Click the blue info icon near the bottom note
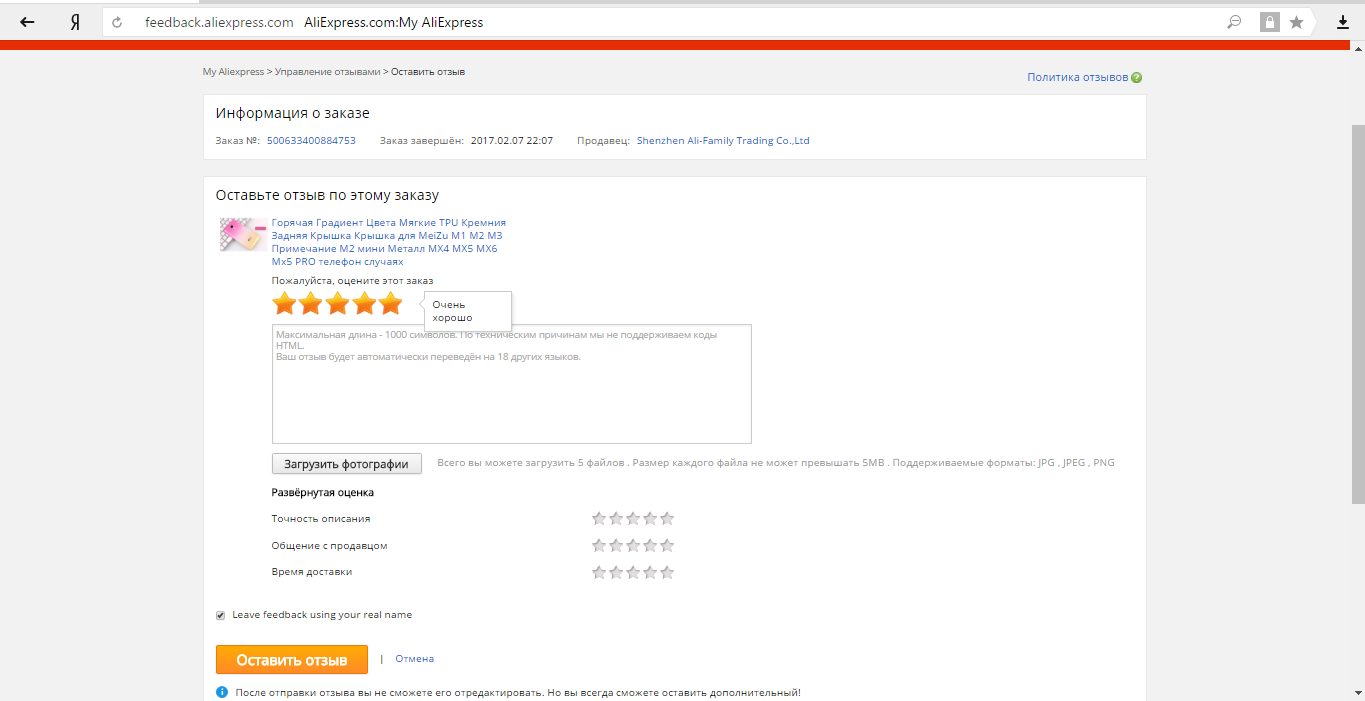The image size is (1365, 701). point(222,692)
